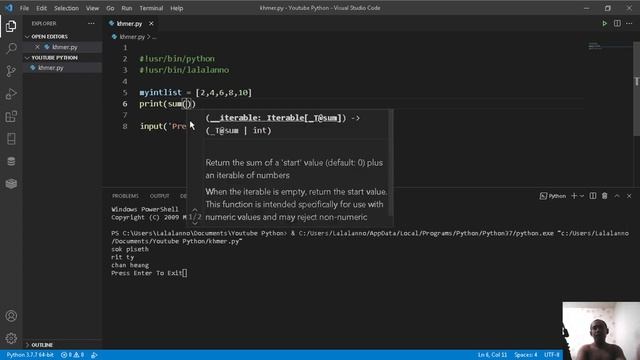This screenshot has height=360, width=640.
Task: Click the VS Code logo menu icon
Action: (x=9, y=8)
